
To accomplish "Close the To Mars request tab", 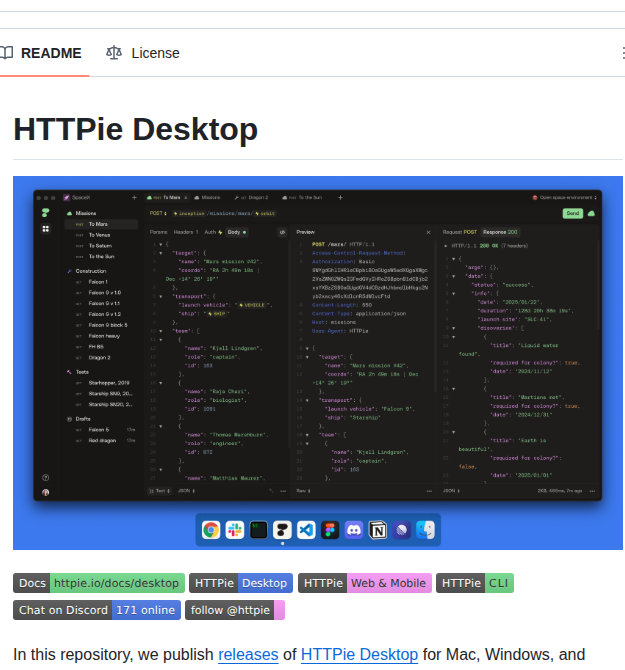I will pyautogui.click(x=185, y=197).
